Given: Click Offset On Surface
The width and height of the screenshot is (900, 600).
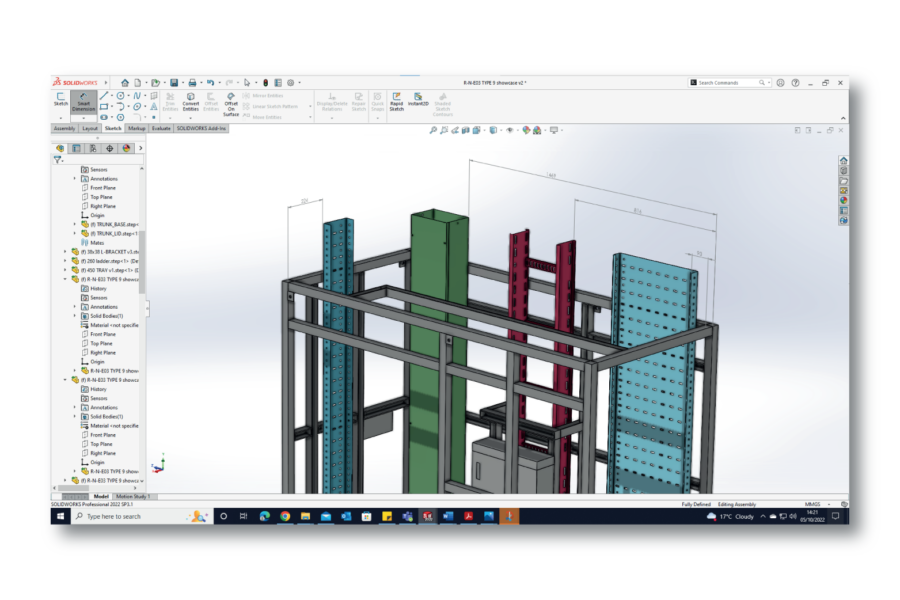Looking at the screenshot, I should tap(231, 104).
